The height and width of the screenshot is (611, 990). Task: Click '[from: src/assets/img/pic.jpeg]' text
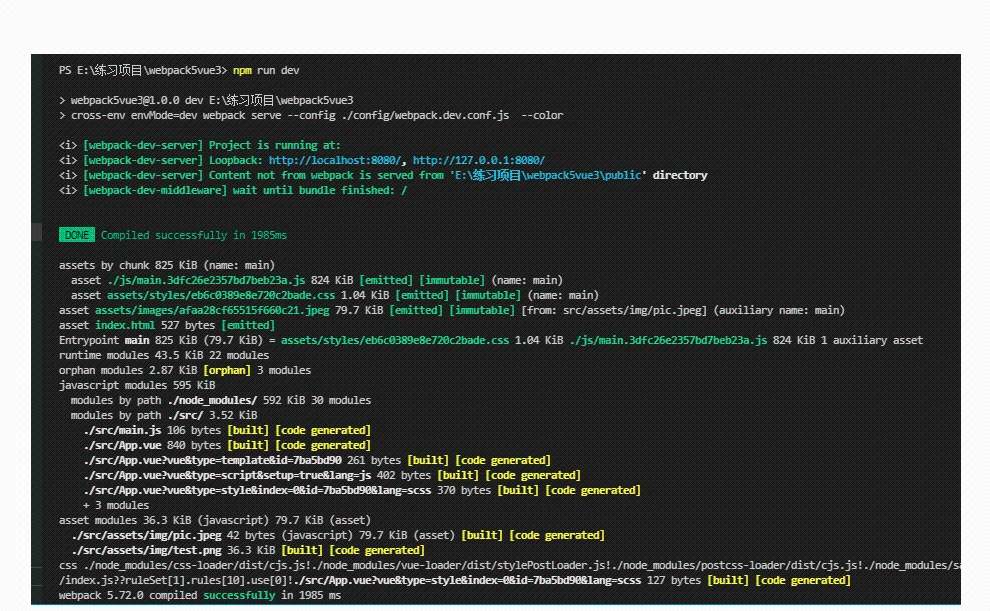pyautogui.click(x=614, y=311)
